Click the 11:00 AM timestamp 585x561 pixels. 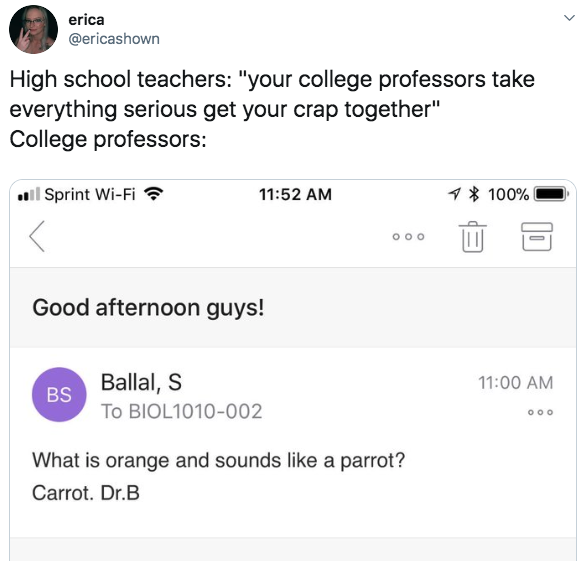pyautogui.click(x=516, y=383)
